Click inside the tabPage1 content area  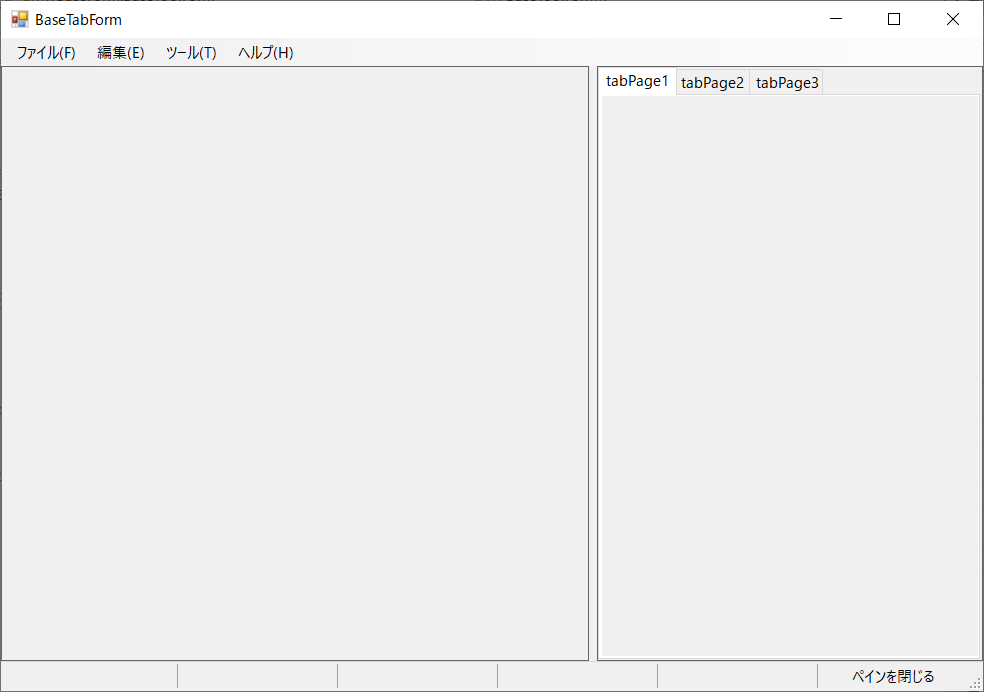tap(789, 375)
